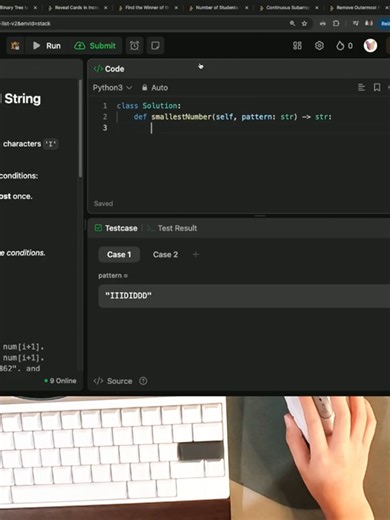Click the description panel scrollbar
This screenshot has width=390, height=520.
[x=80, y=128]
